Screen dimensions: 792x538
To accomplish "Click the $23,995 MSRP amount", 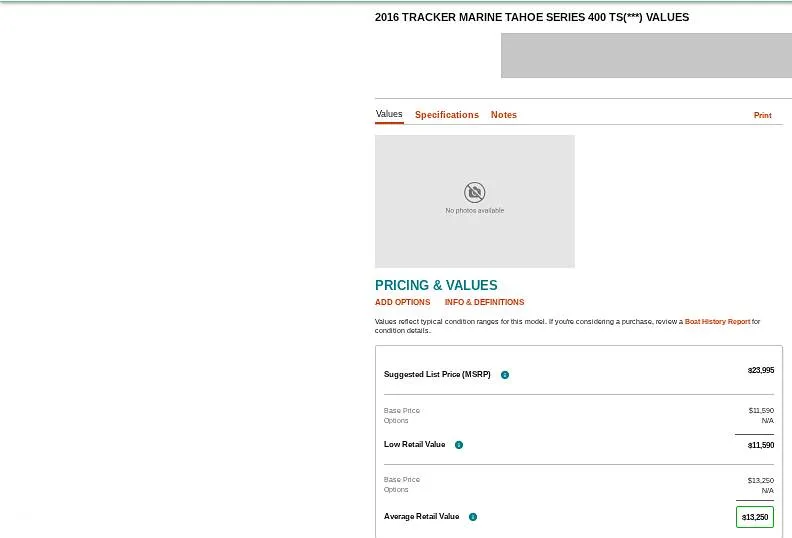I will point(760,370).
